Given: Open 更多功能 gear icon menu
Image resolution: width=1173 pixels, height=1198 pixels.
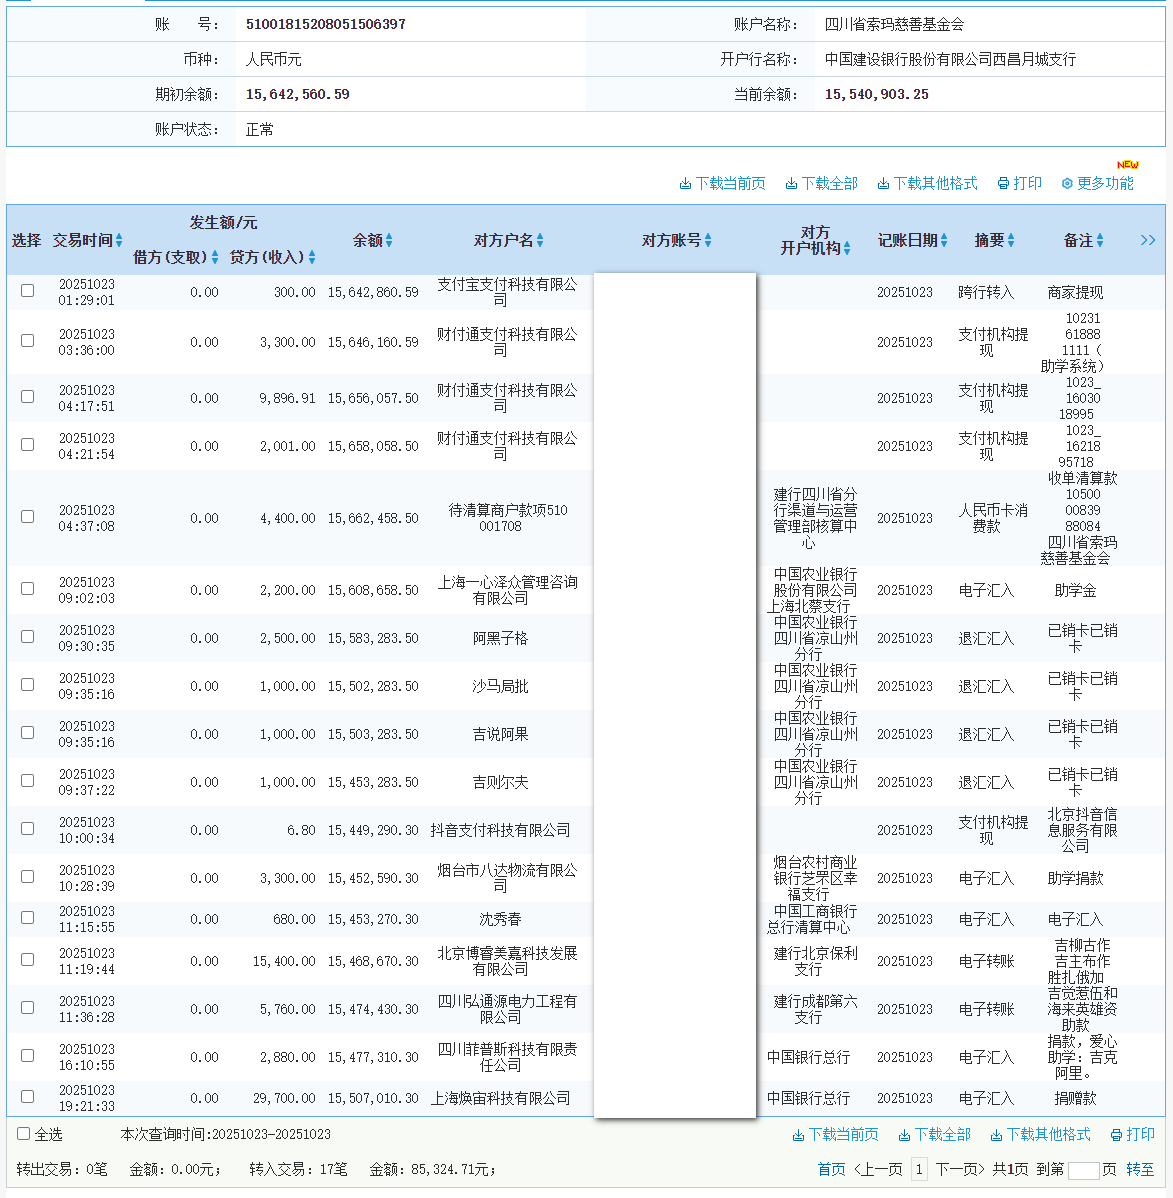Looking at the screenshot, I should point(1067,184).
